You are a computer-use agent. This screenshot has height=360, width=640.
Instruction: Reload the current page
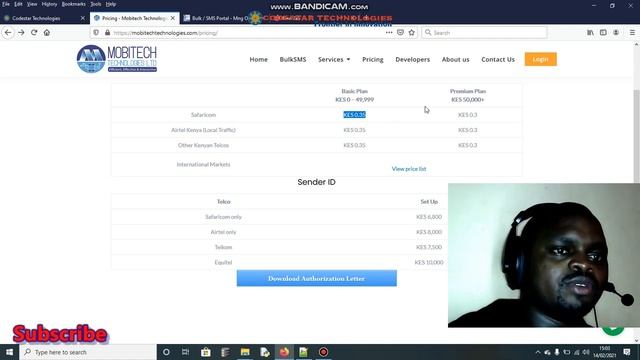34,33
